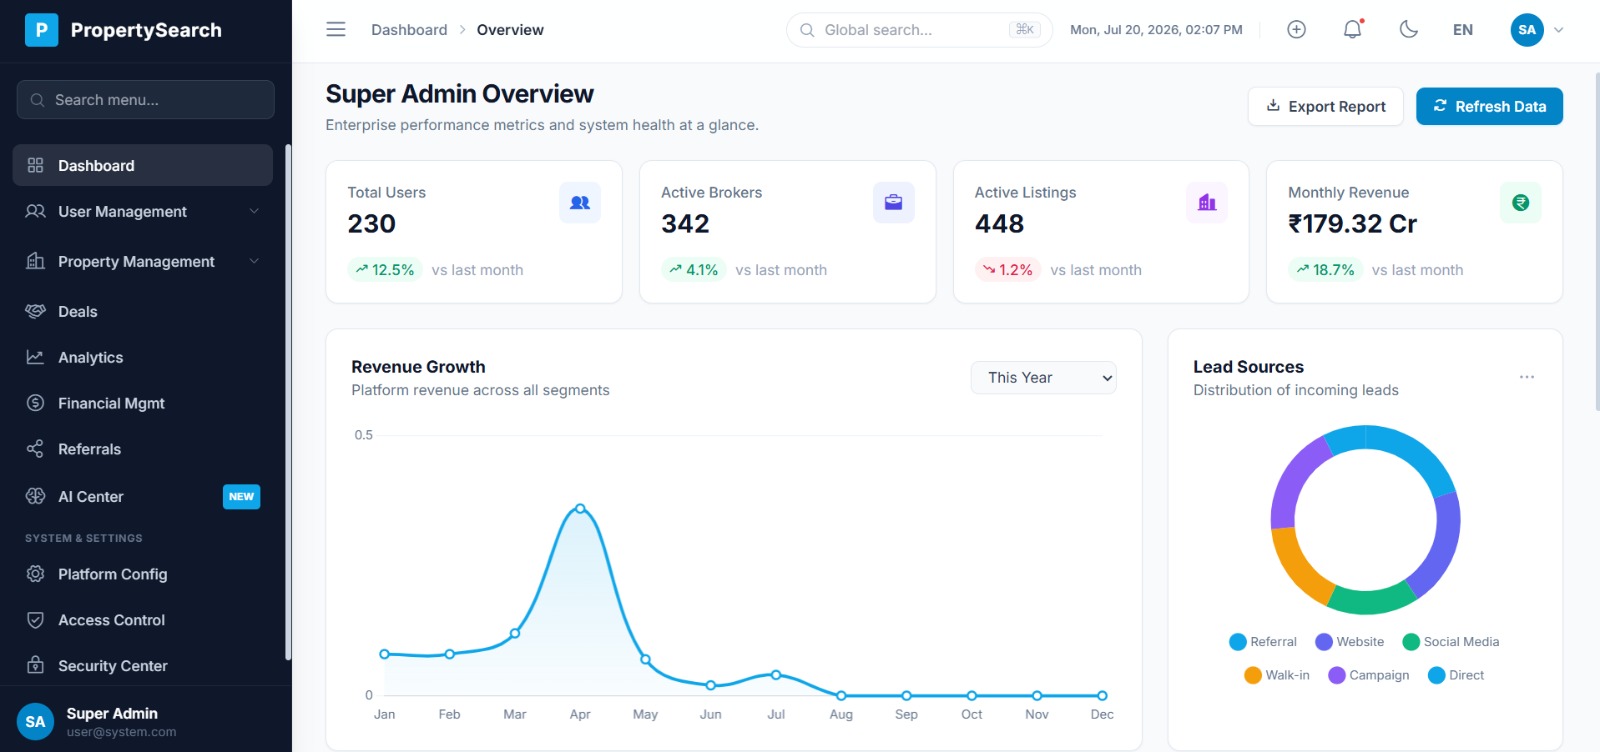
Task: Click the plus circle quick-add icon
Action: (1296, 30)
